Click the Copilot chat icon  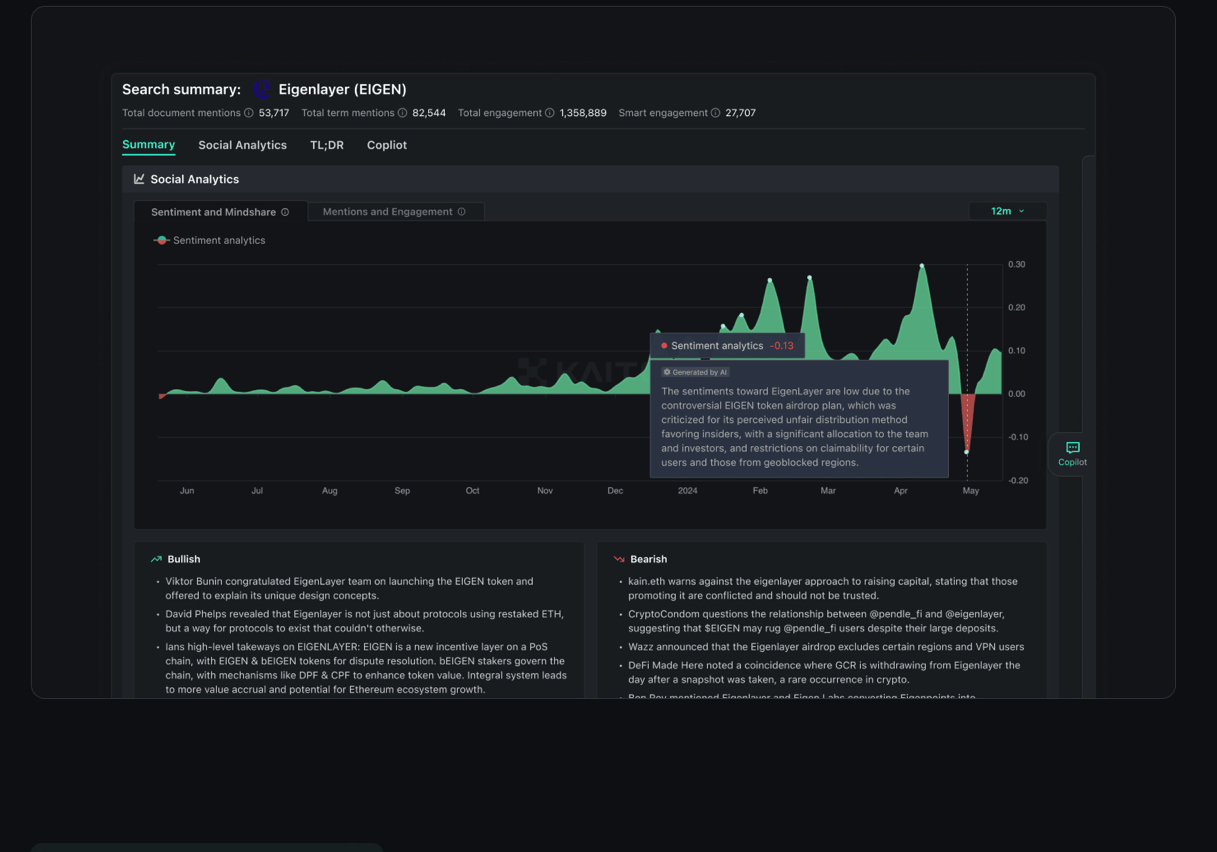1072,448
